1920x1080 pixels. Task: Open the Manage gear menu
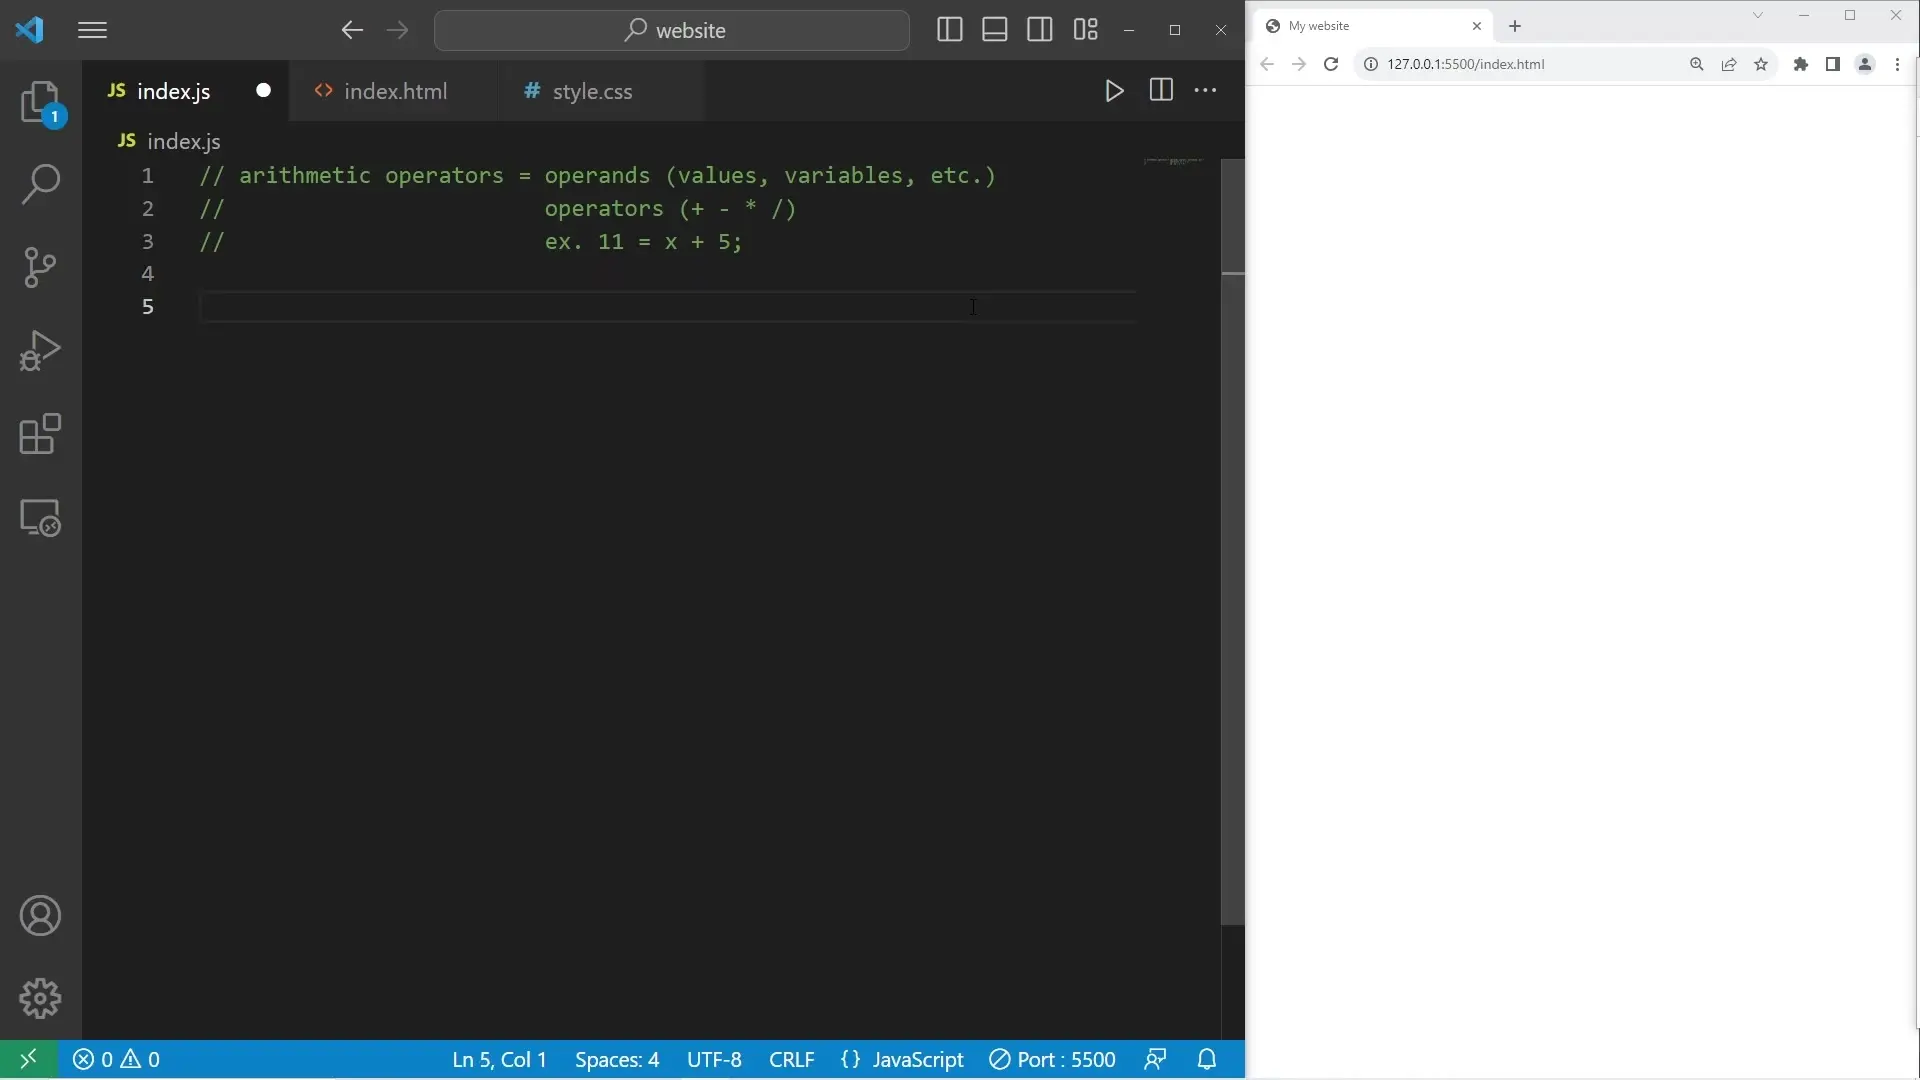[x=40, y=998]
